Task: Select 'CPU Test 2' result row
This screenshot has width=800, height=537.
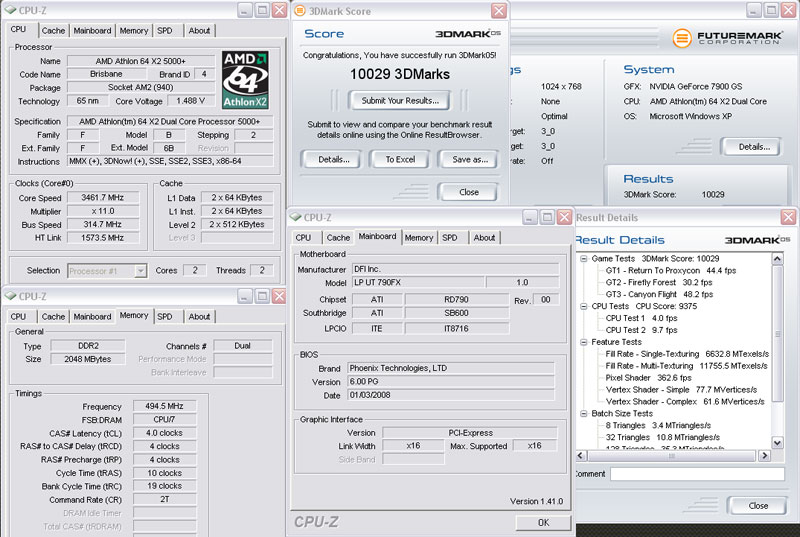Action: (x=641, y=330)
